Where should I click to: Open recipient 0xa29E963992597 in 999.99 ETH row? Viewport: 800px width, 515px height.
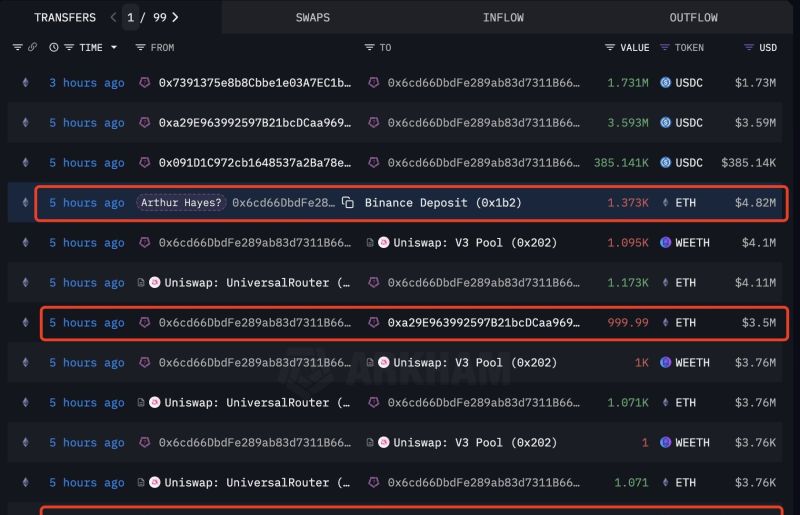(483, 323)
